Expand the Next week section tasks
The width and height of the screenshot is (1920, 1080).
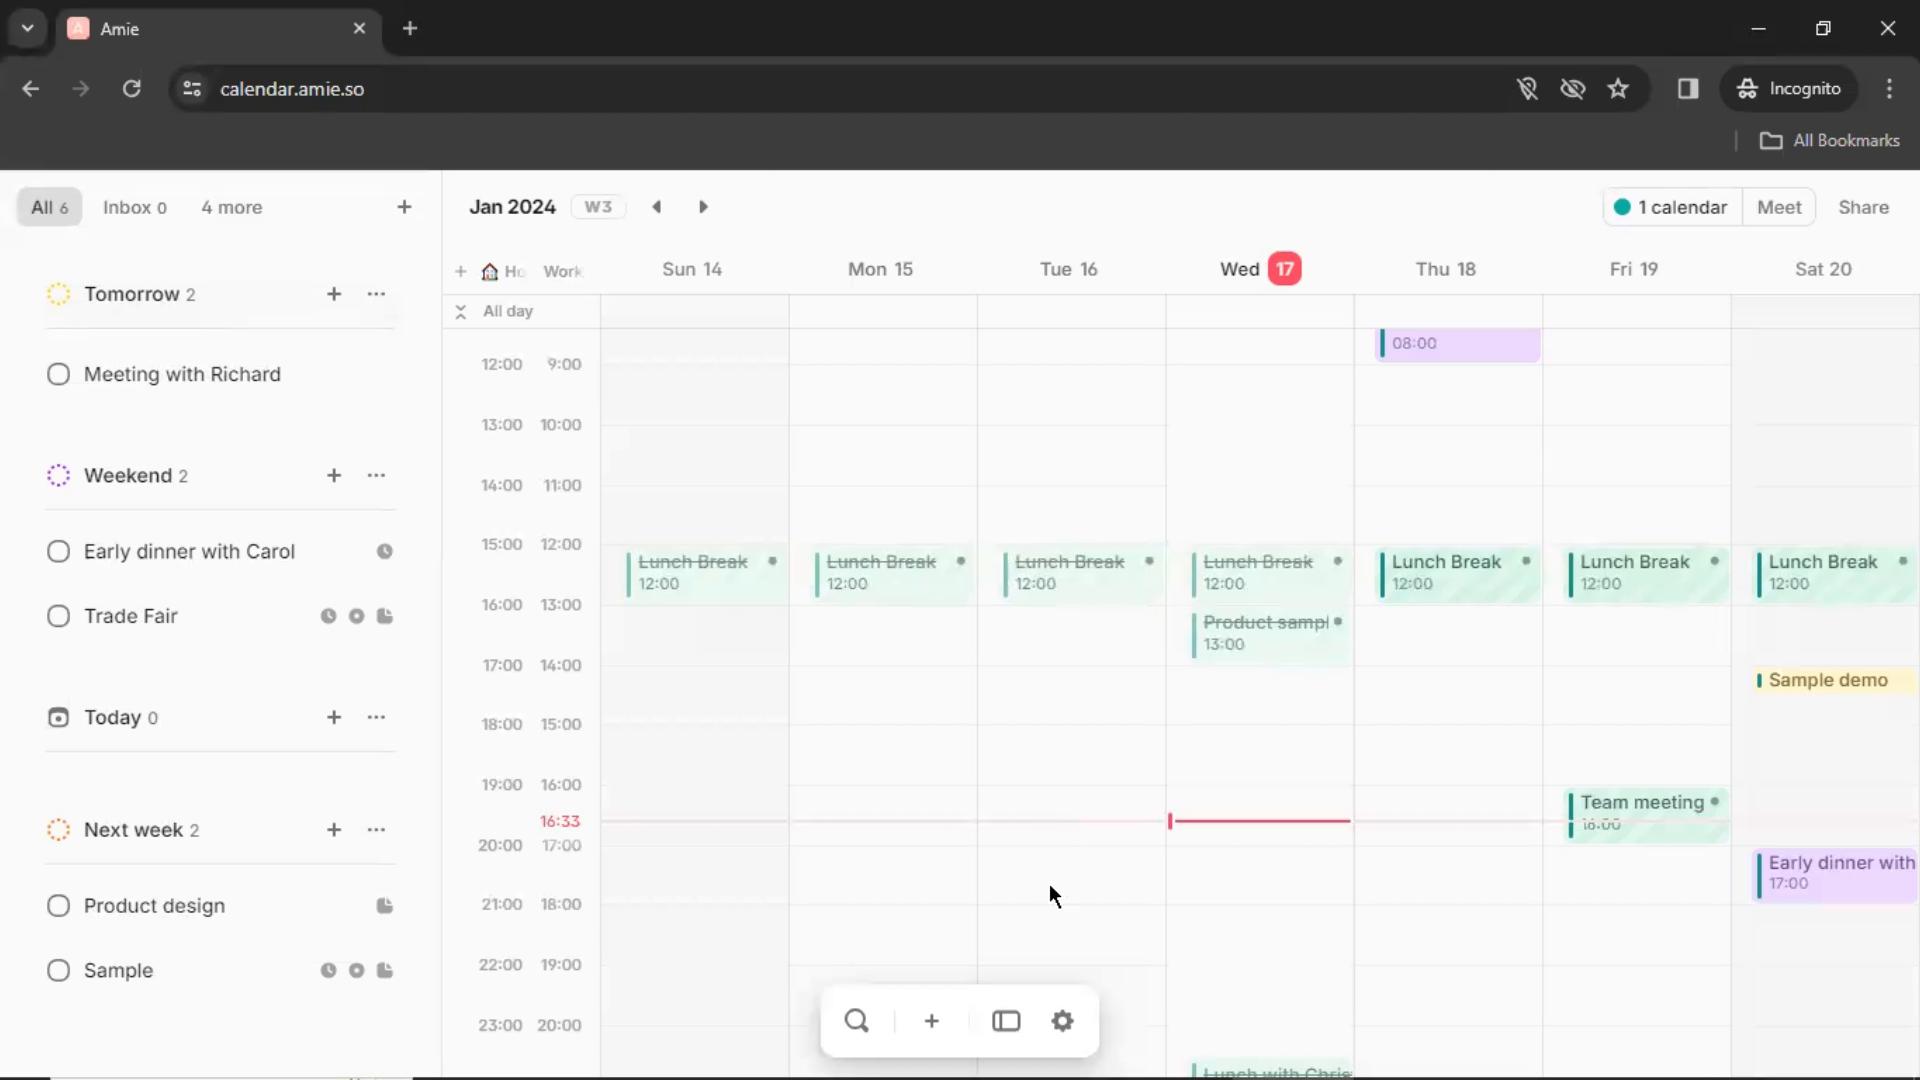coord(133,829)
